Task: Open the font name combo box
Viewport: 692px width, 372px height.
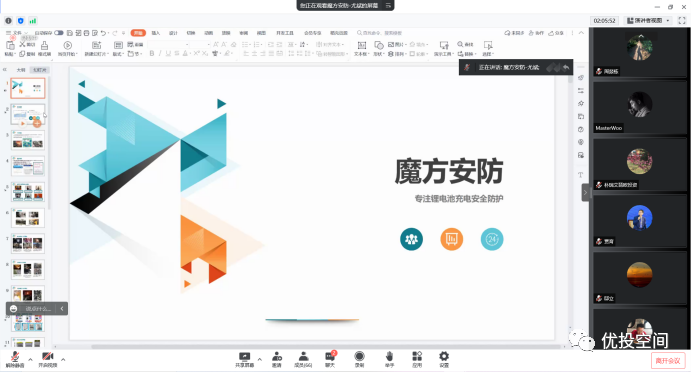Action: pyautogui.click(x=169, y=45)
